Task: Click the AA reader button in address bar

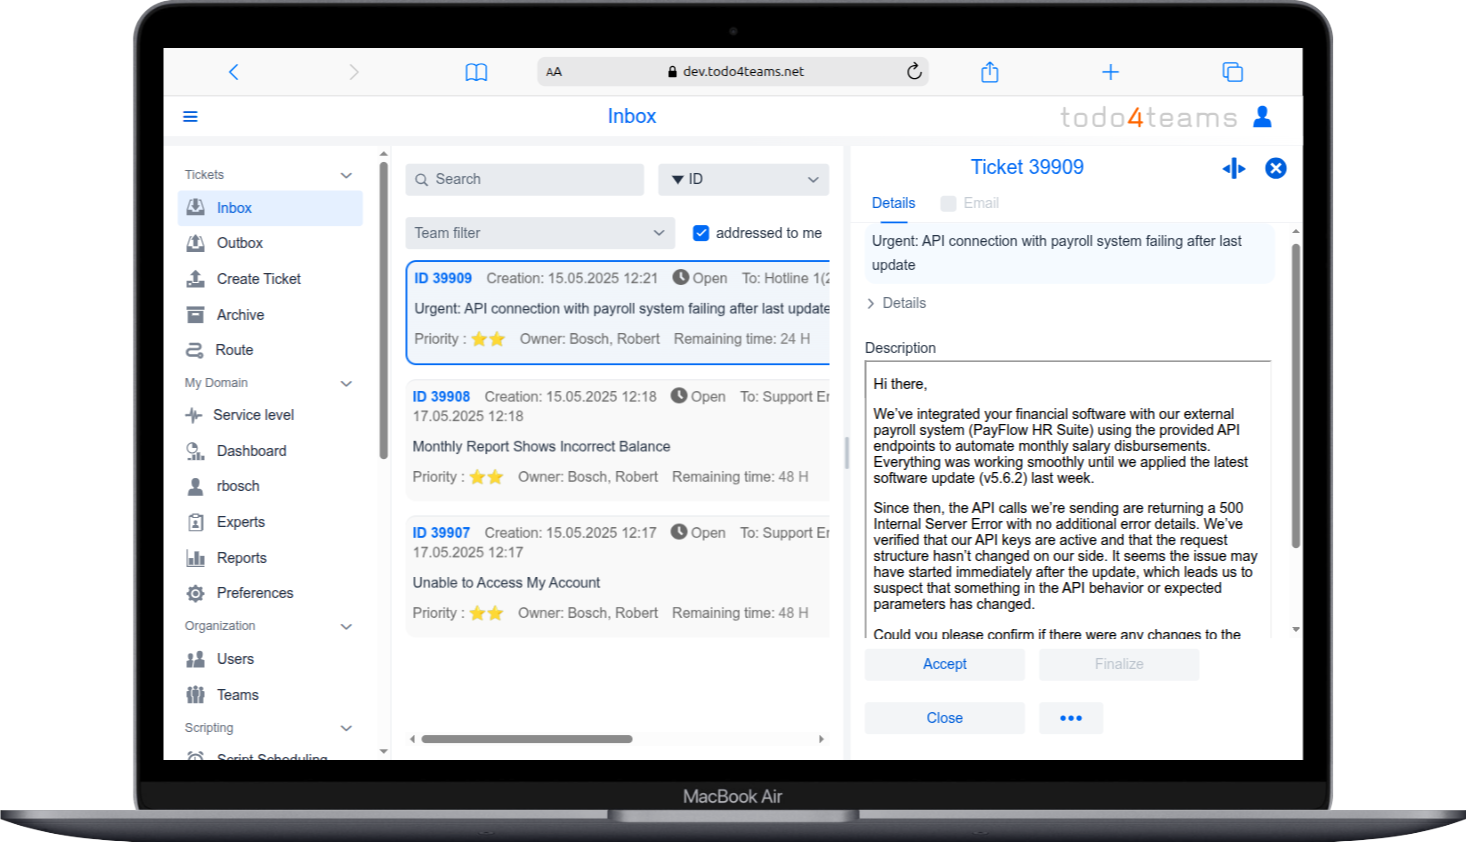Action: 554,72
